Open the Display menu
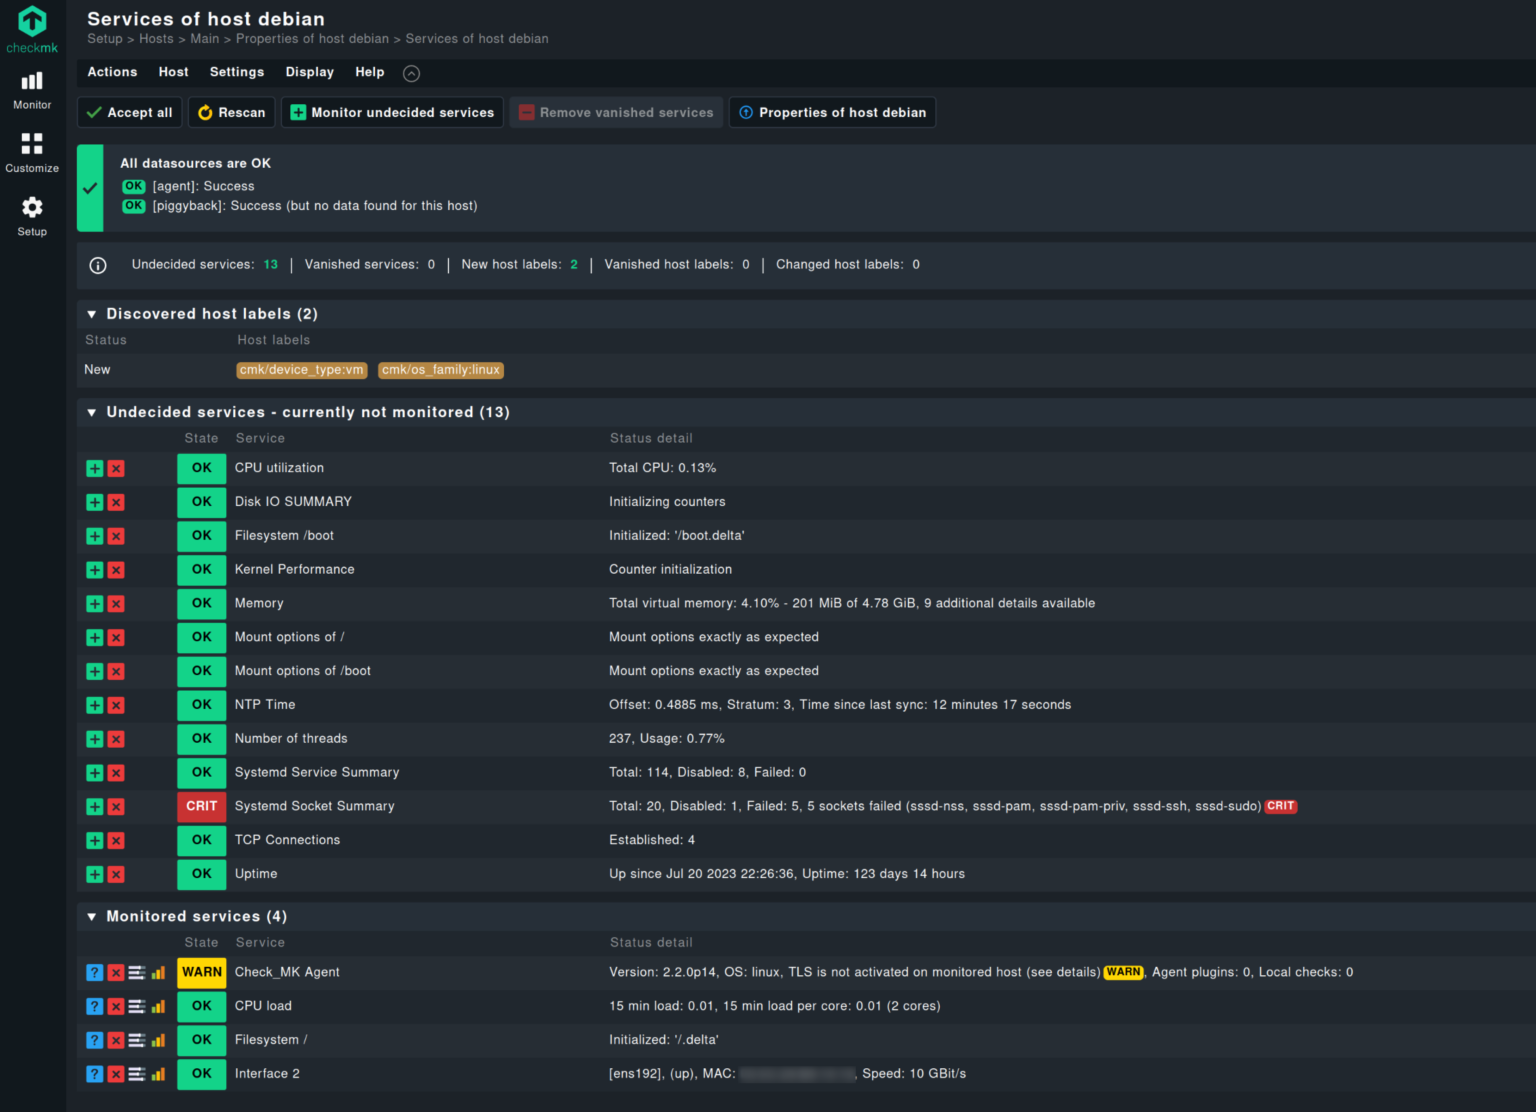 309,72
